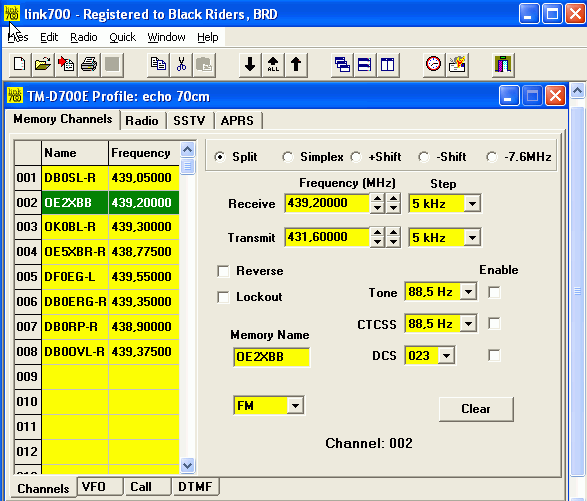Select the -7.6MHz radio button
The width and height of the screenshot is (587, 501).
point(492,157)
